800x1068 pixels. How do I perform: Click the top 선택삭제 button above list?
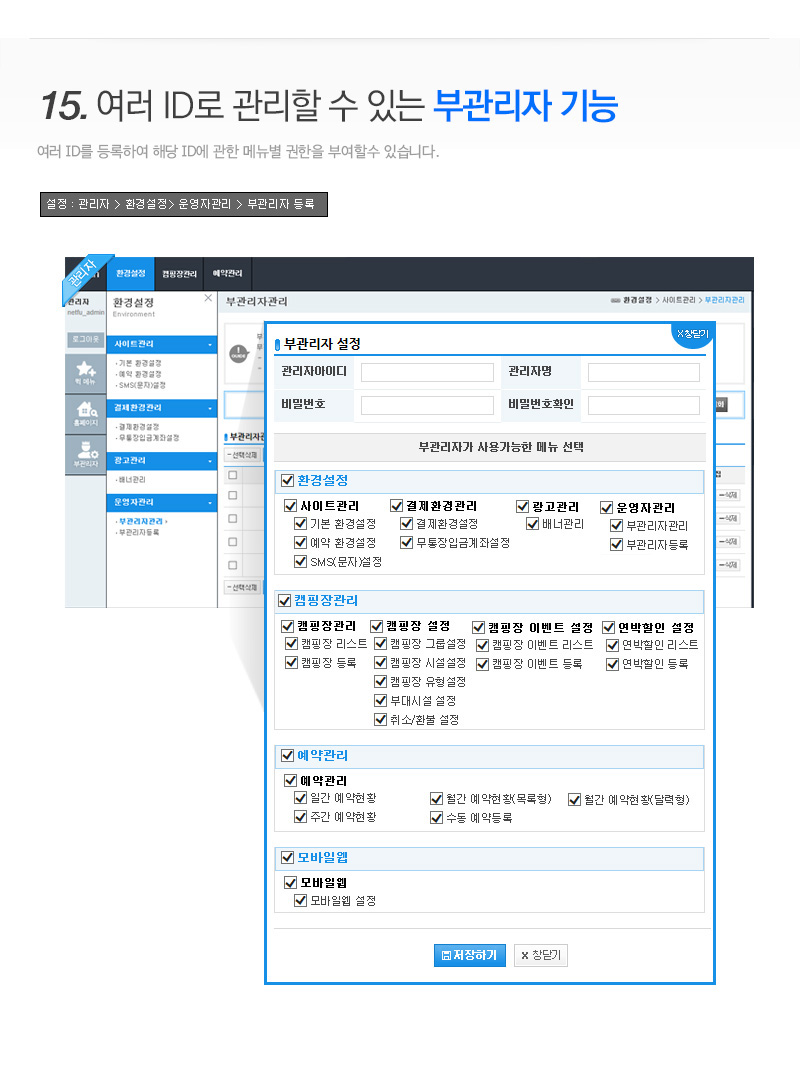tap(243, 455)
